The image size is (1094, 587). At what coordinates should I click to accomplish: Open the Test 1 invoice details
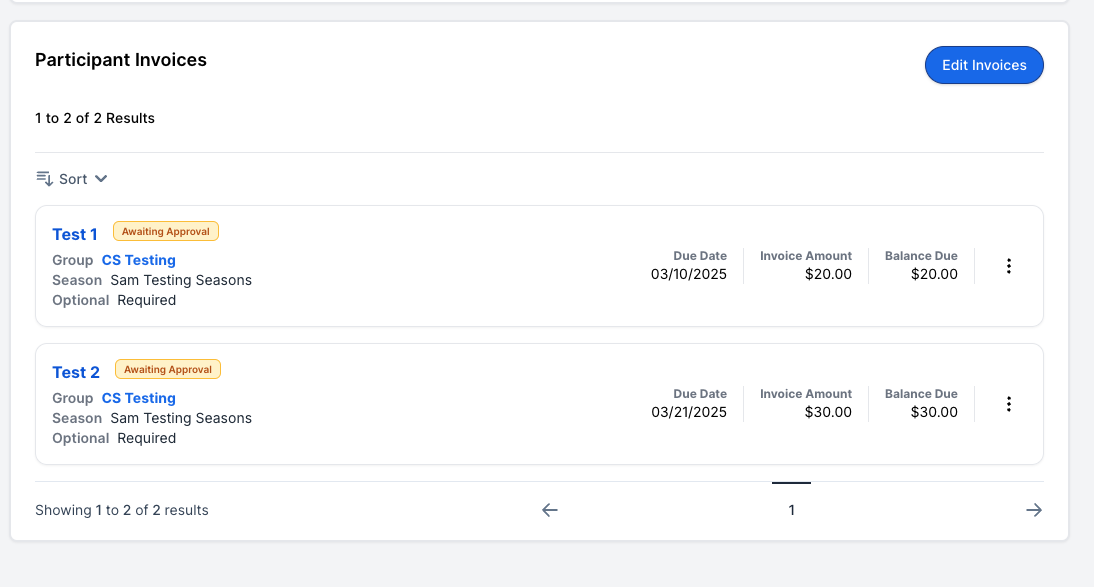[74, 234]
